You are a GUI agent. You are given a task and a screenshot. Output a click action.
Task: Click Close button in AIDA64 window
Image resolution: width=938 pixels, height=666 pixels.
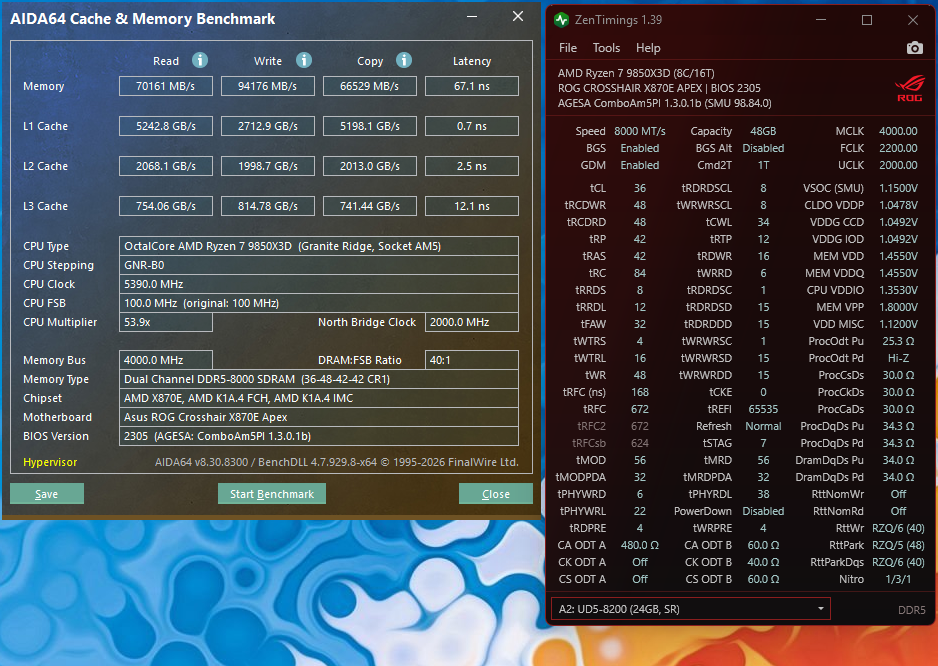pyautogui.click(x=495, y=494)
